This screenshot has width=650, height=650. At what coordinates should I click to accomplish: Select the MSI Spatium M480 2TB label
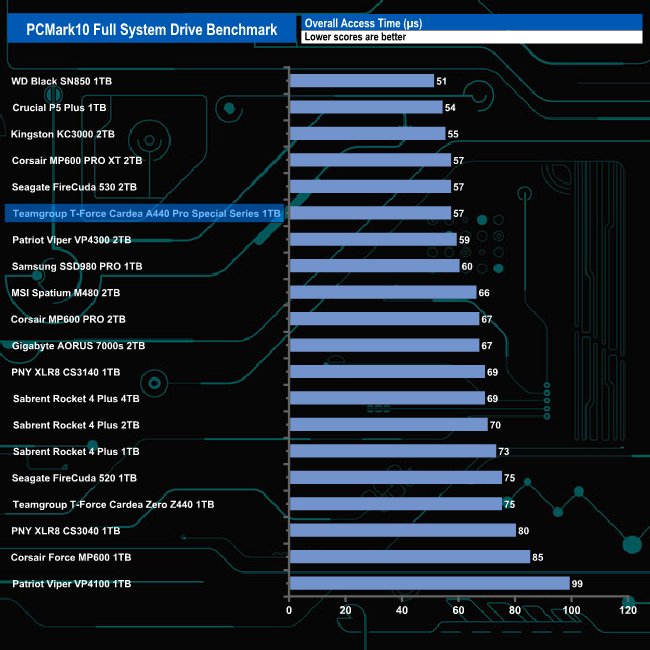[65, 293]
